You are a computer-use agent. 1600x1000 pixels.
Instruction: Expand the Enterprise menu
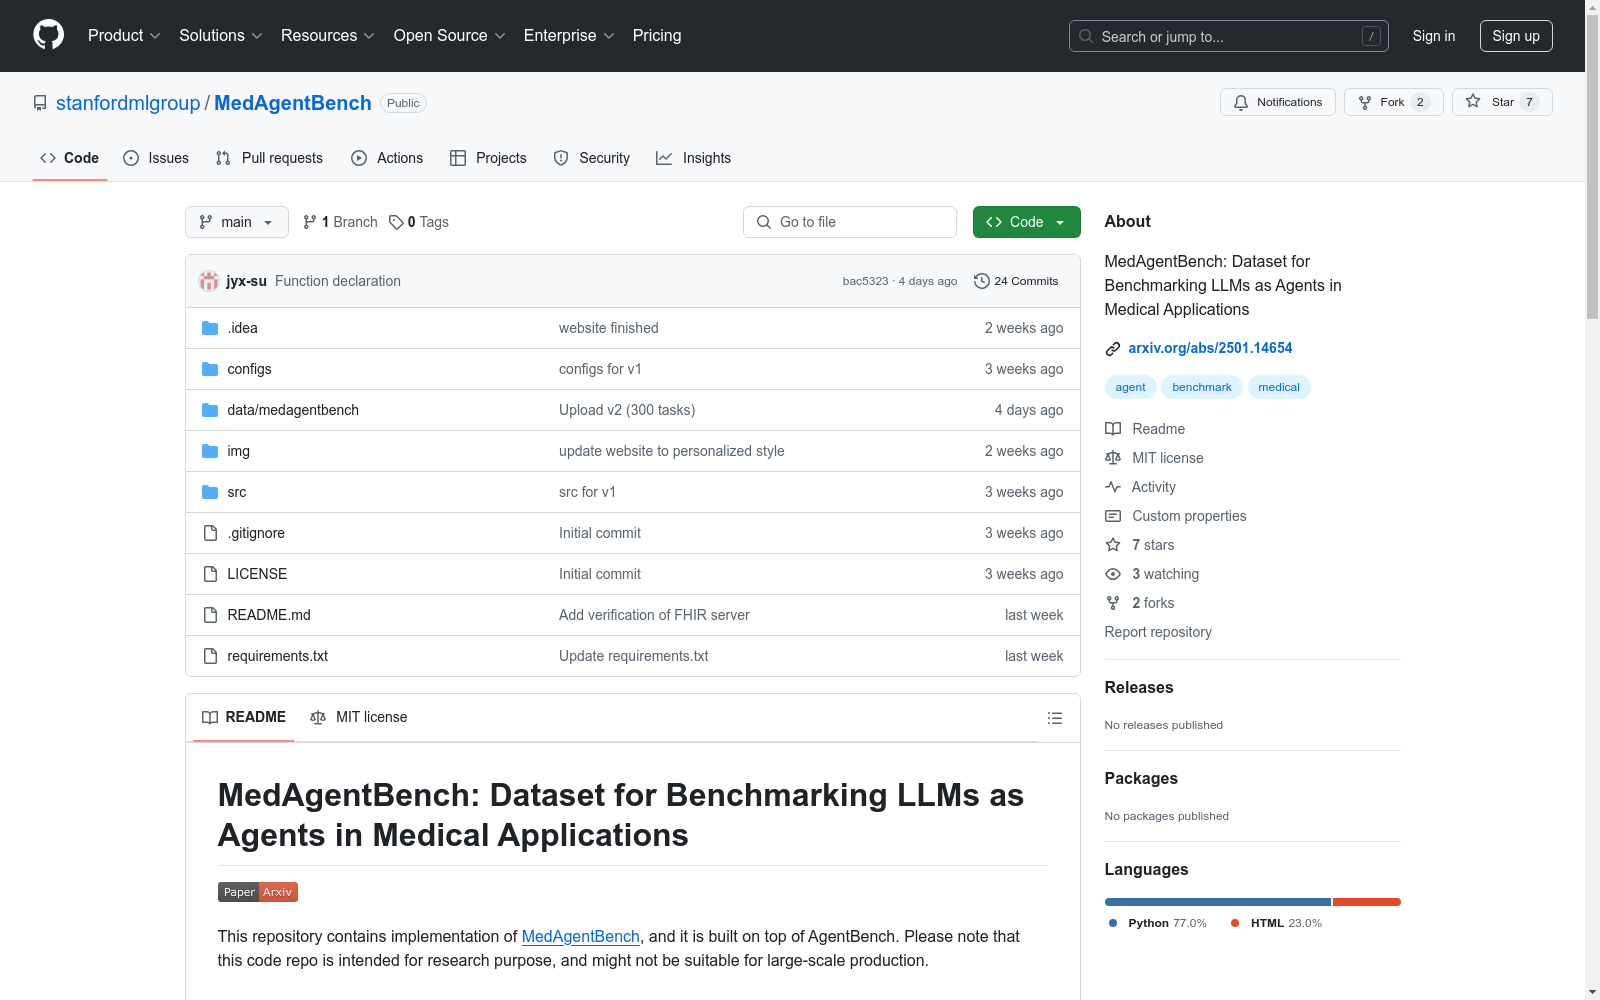click(569, 36)
